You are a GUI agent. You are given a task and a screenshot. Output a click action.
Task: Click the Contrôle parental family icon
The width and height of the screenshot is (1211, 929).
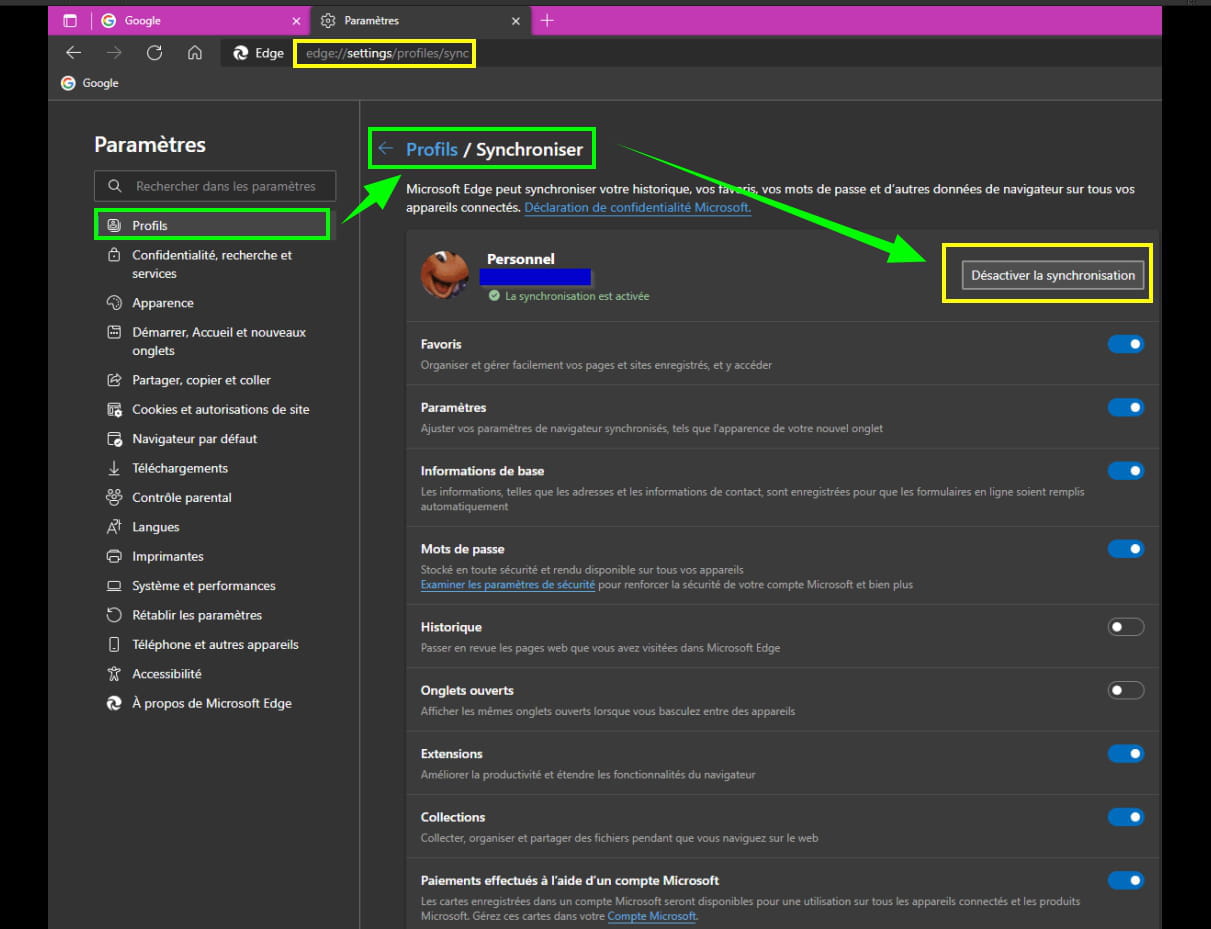(x=114, y=497)
